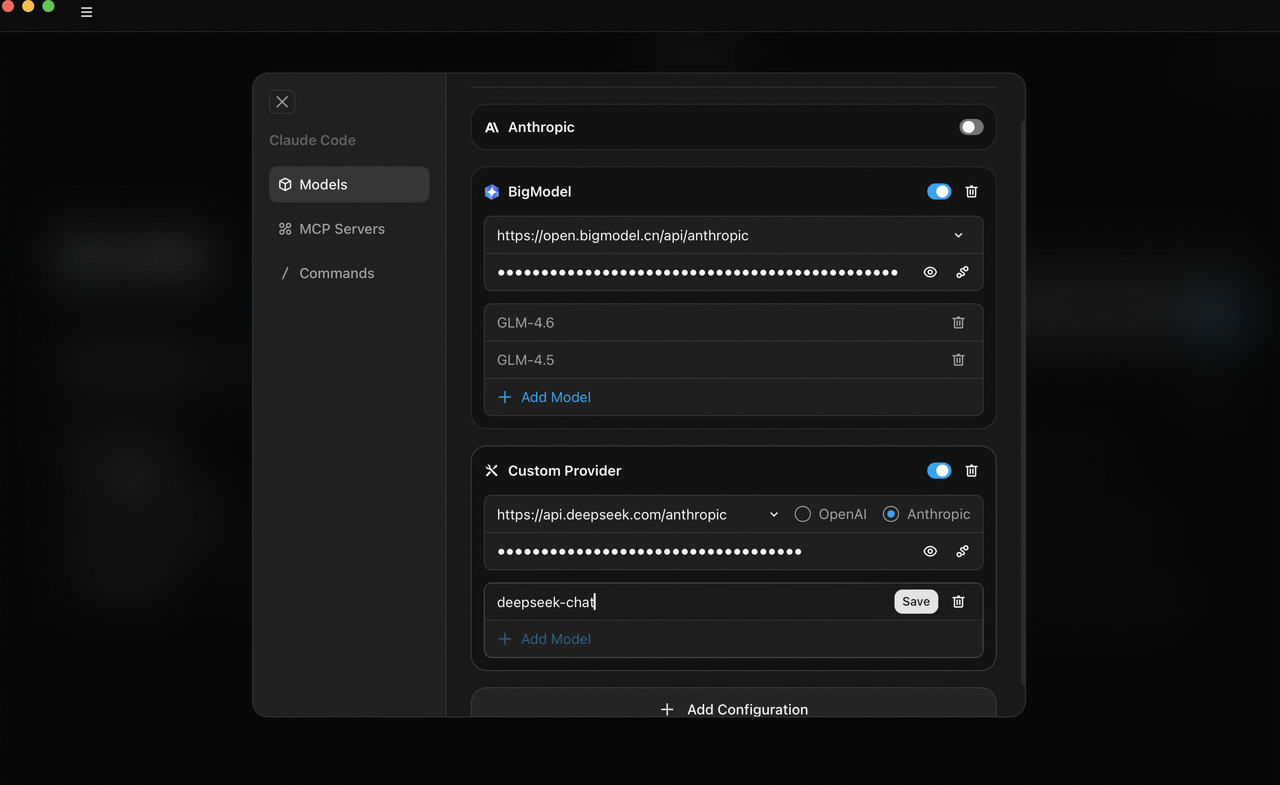
Task: Expand the deepseek URL dropdown chevron
Action: pyautogui.click(x=774, y=514)
